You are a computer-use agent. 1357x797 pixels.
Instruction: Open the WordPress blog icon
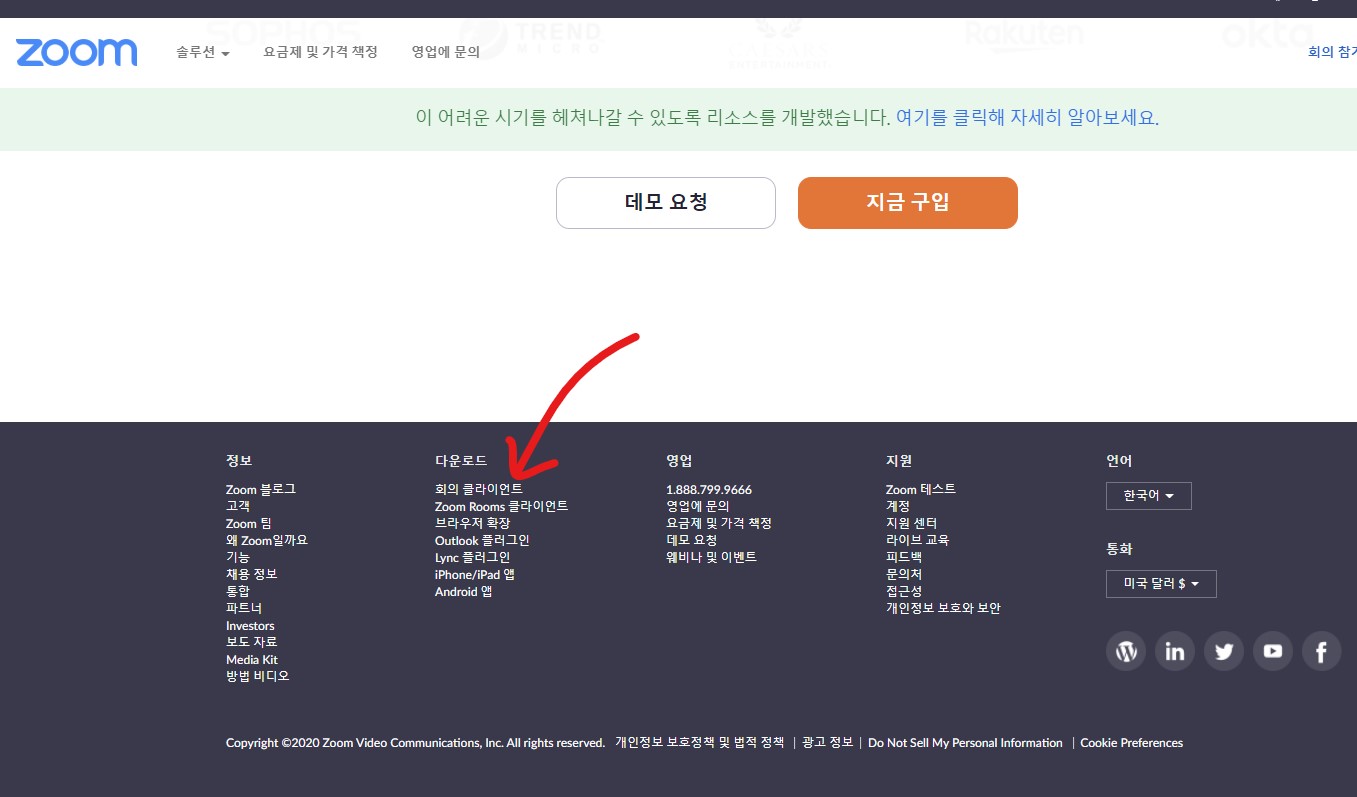(1126, 652)
